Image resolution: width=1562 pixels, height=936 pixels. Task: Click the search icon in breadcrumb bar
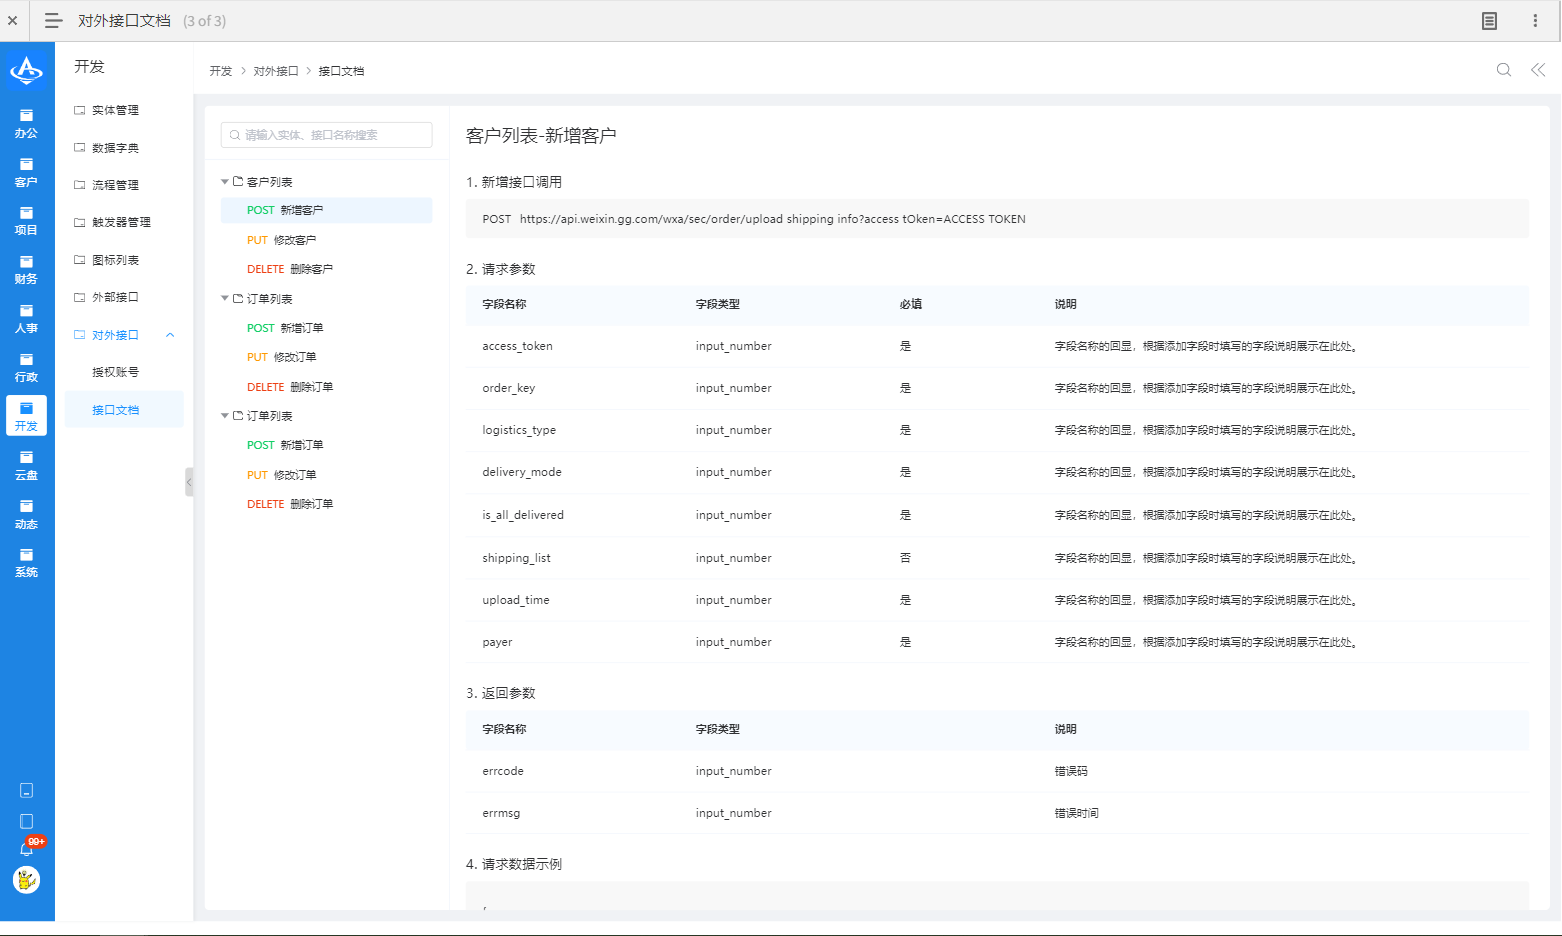(x=1503, y=70)
